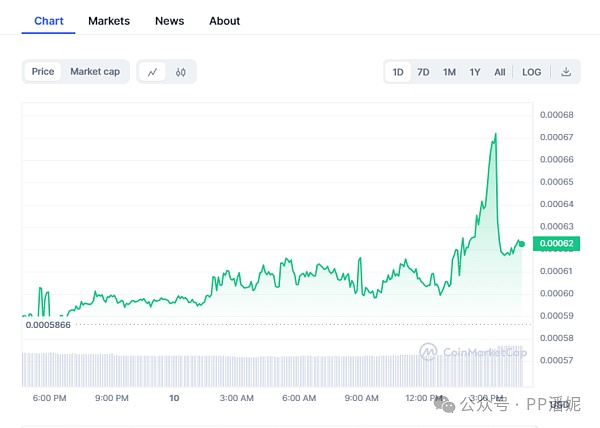The height and width of the screenshot is (428, 600).
Task: Click the download chart icon
Action: click(x=565, y=72)
